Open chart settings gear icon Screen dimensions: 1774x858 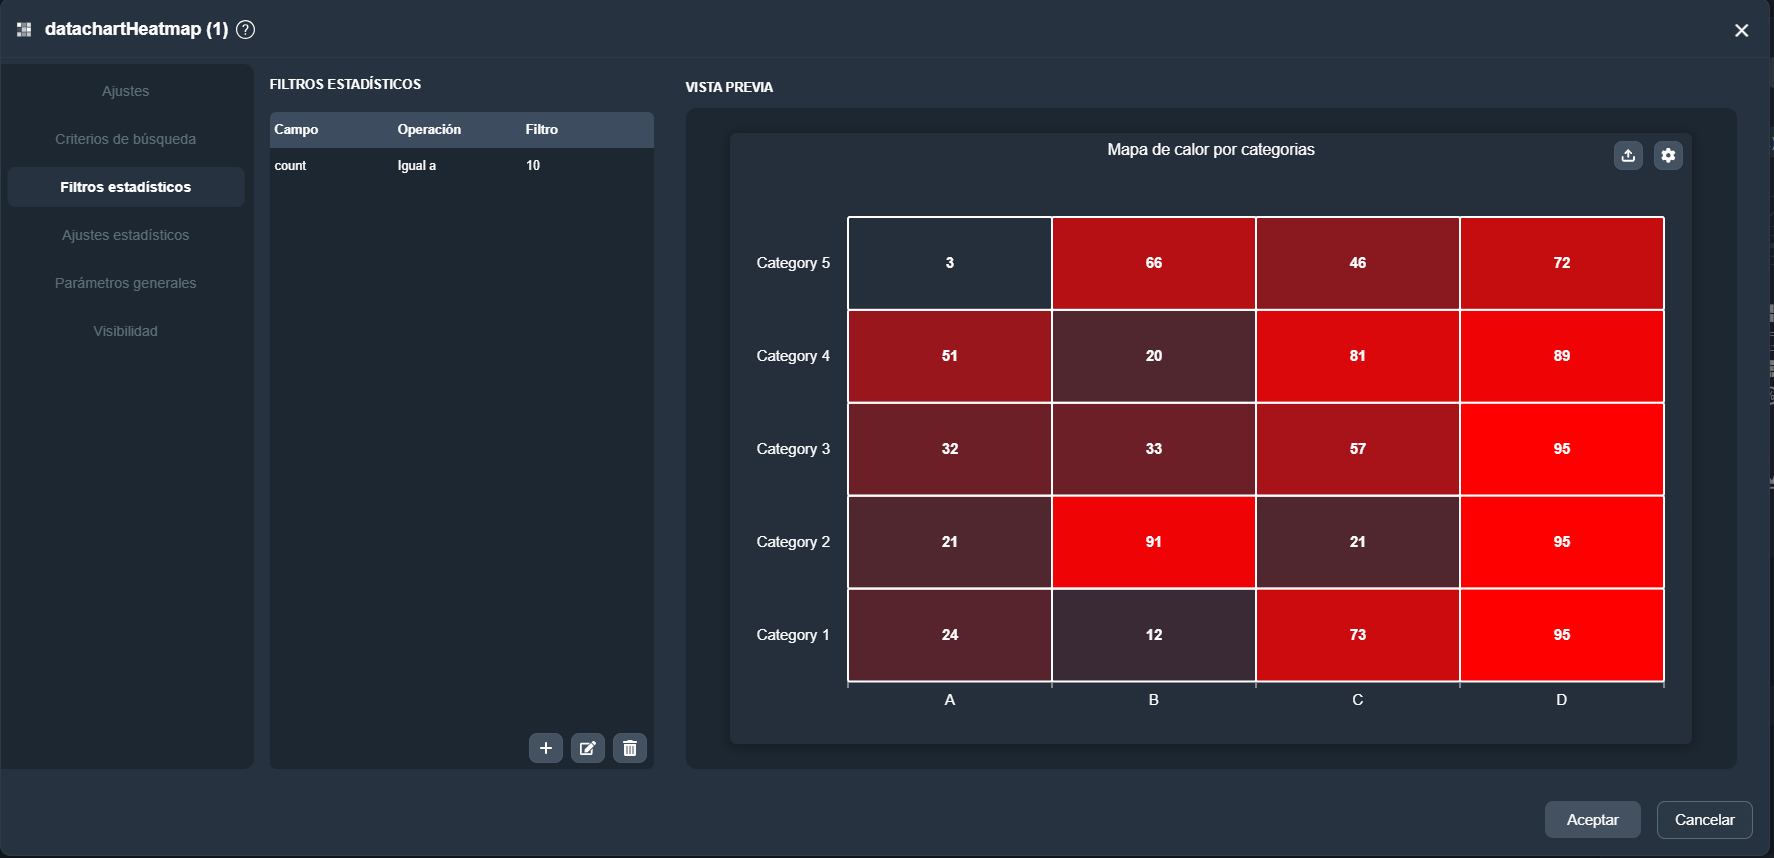point(1668,155)
